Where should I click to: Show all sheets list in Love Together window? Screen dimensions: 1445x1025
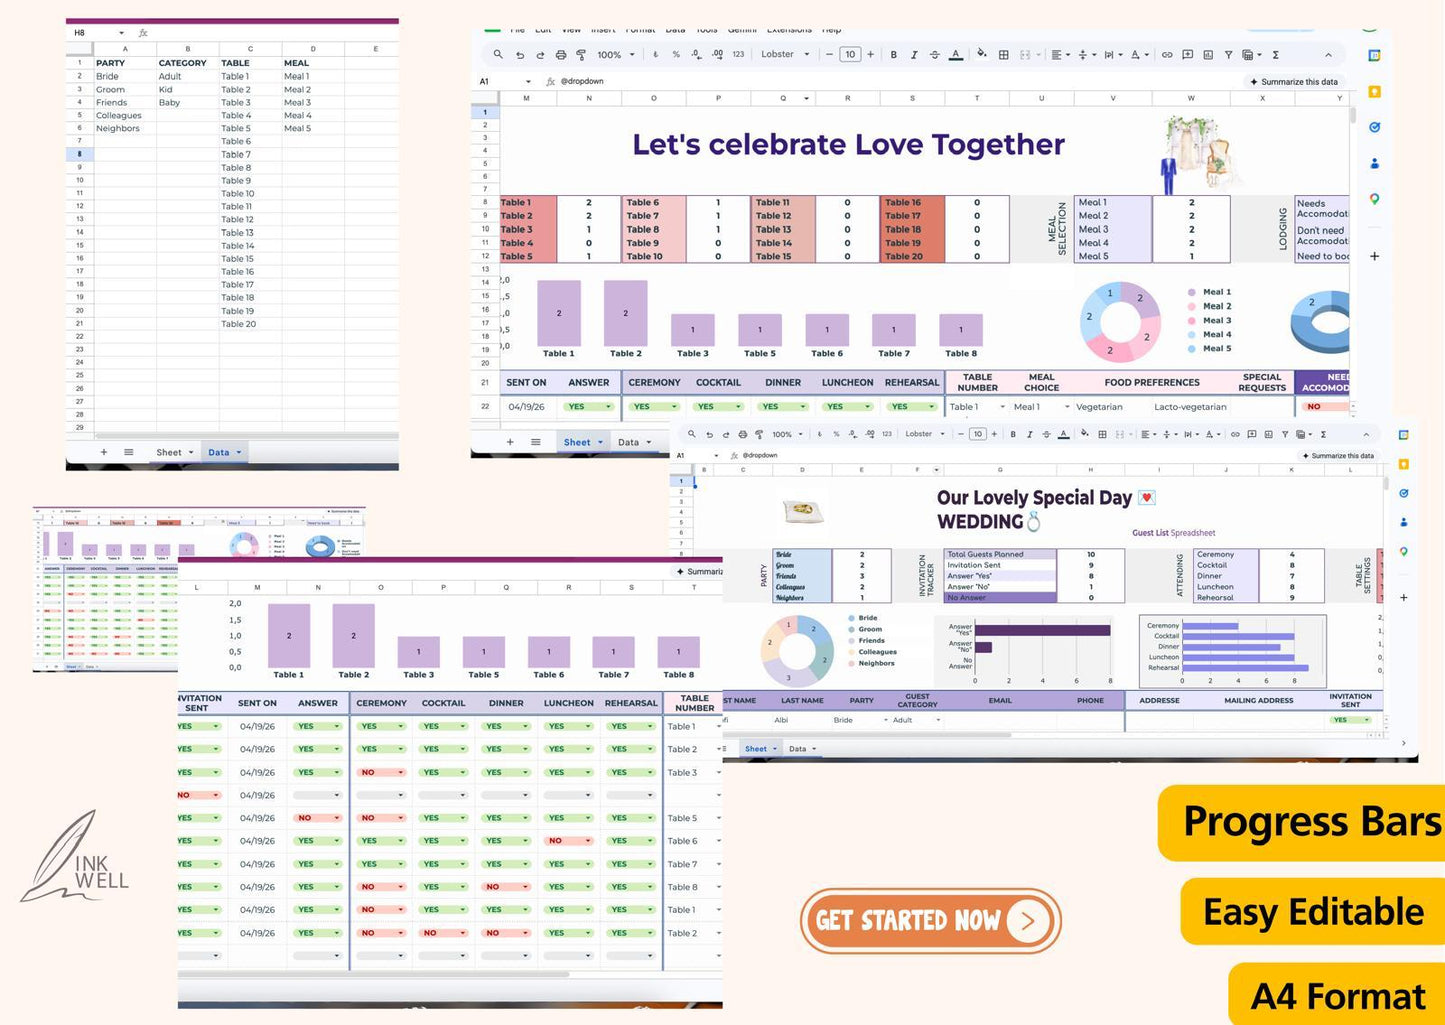tap(536, 442)
